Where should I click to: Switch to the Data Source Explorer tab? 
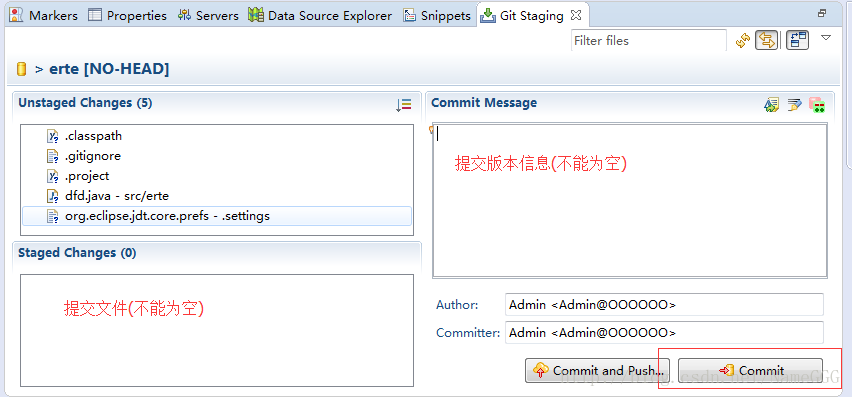320,16
